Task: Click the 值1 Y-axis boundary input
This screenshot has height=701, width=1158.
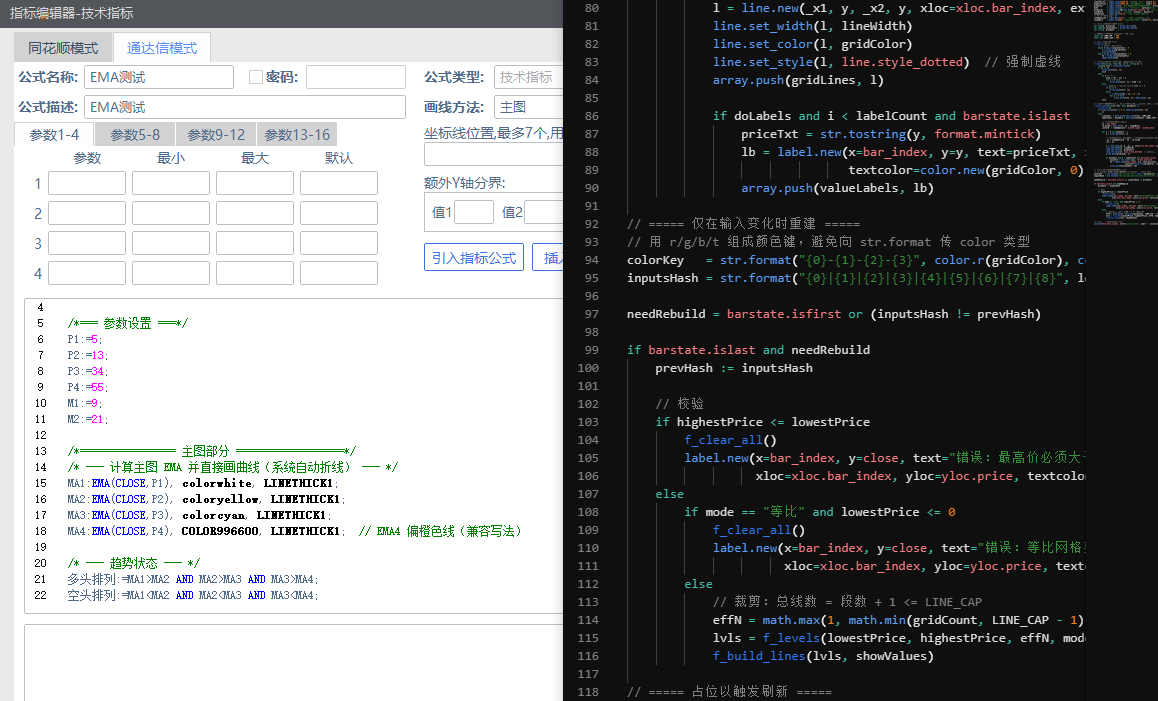Action: click(473, 212)
